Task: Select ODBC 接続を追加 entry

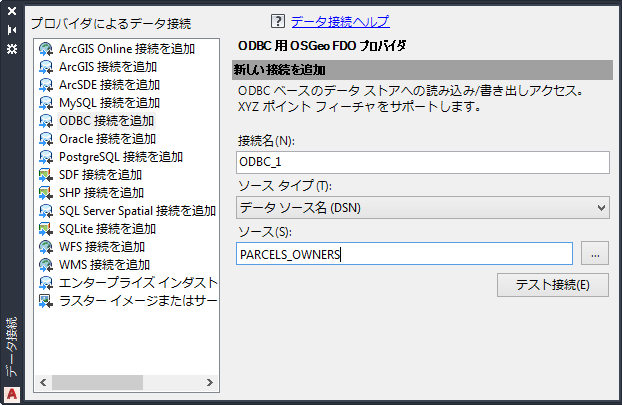Action: click(x=106, y=121)
